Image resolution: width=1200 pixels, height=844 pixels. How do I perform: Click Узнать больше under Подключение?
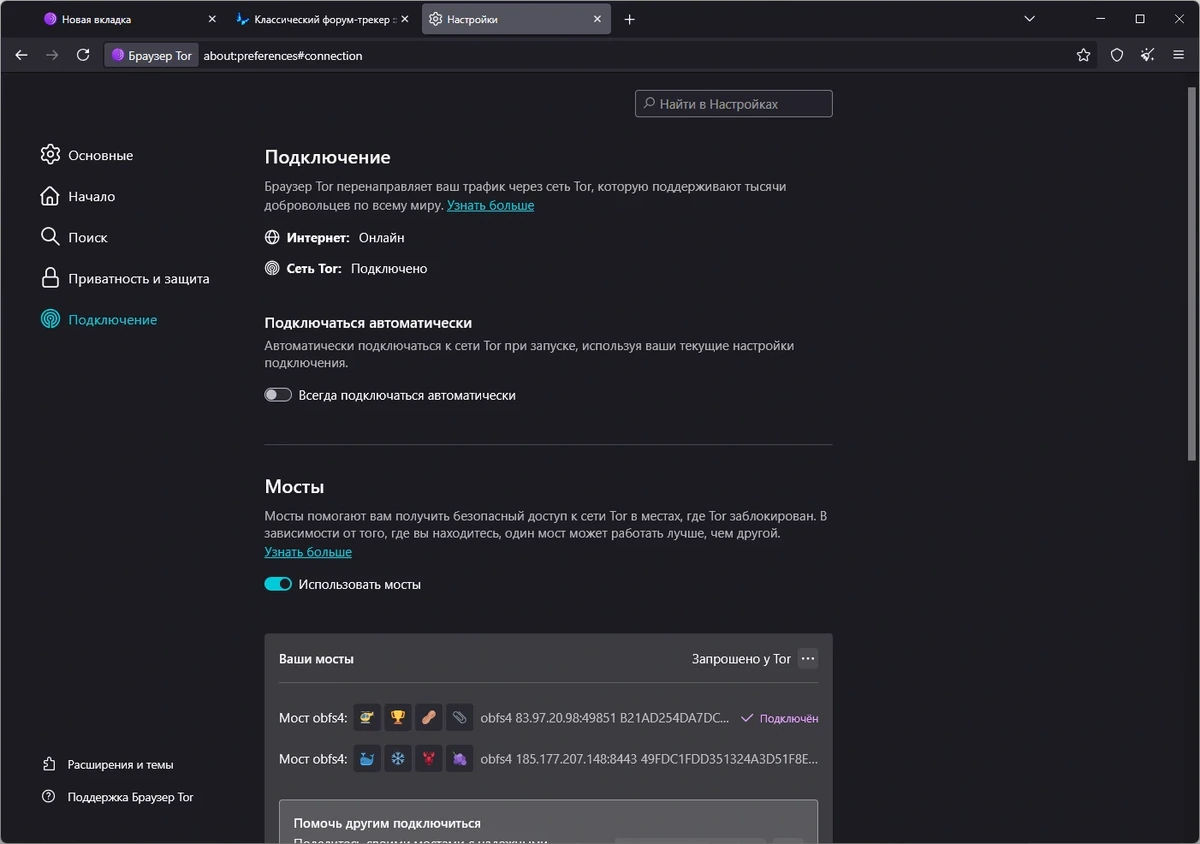coord(490,205)
